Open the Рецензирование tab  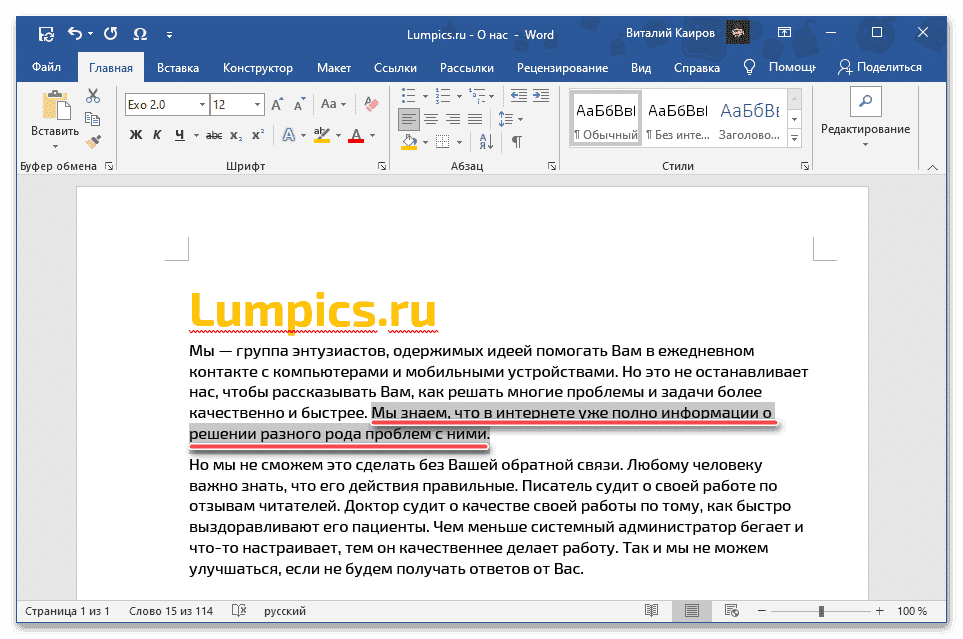point(563,67)
